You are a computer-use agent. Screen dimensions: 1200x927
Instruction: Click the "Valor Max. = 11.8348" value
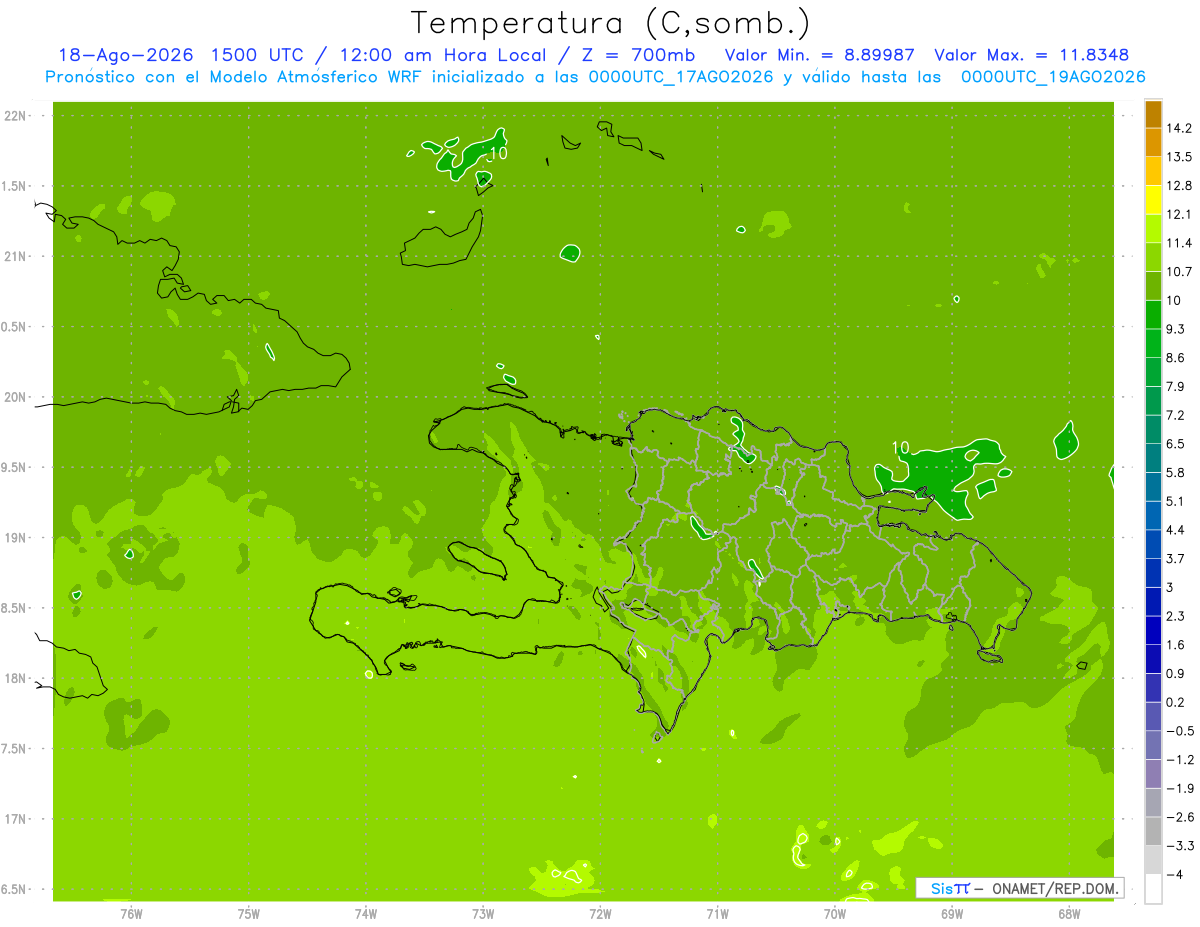tap(1032, 55)
